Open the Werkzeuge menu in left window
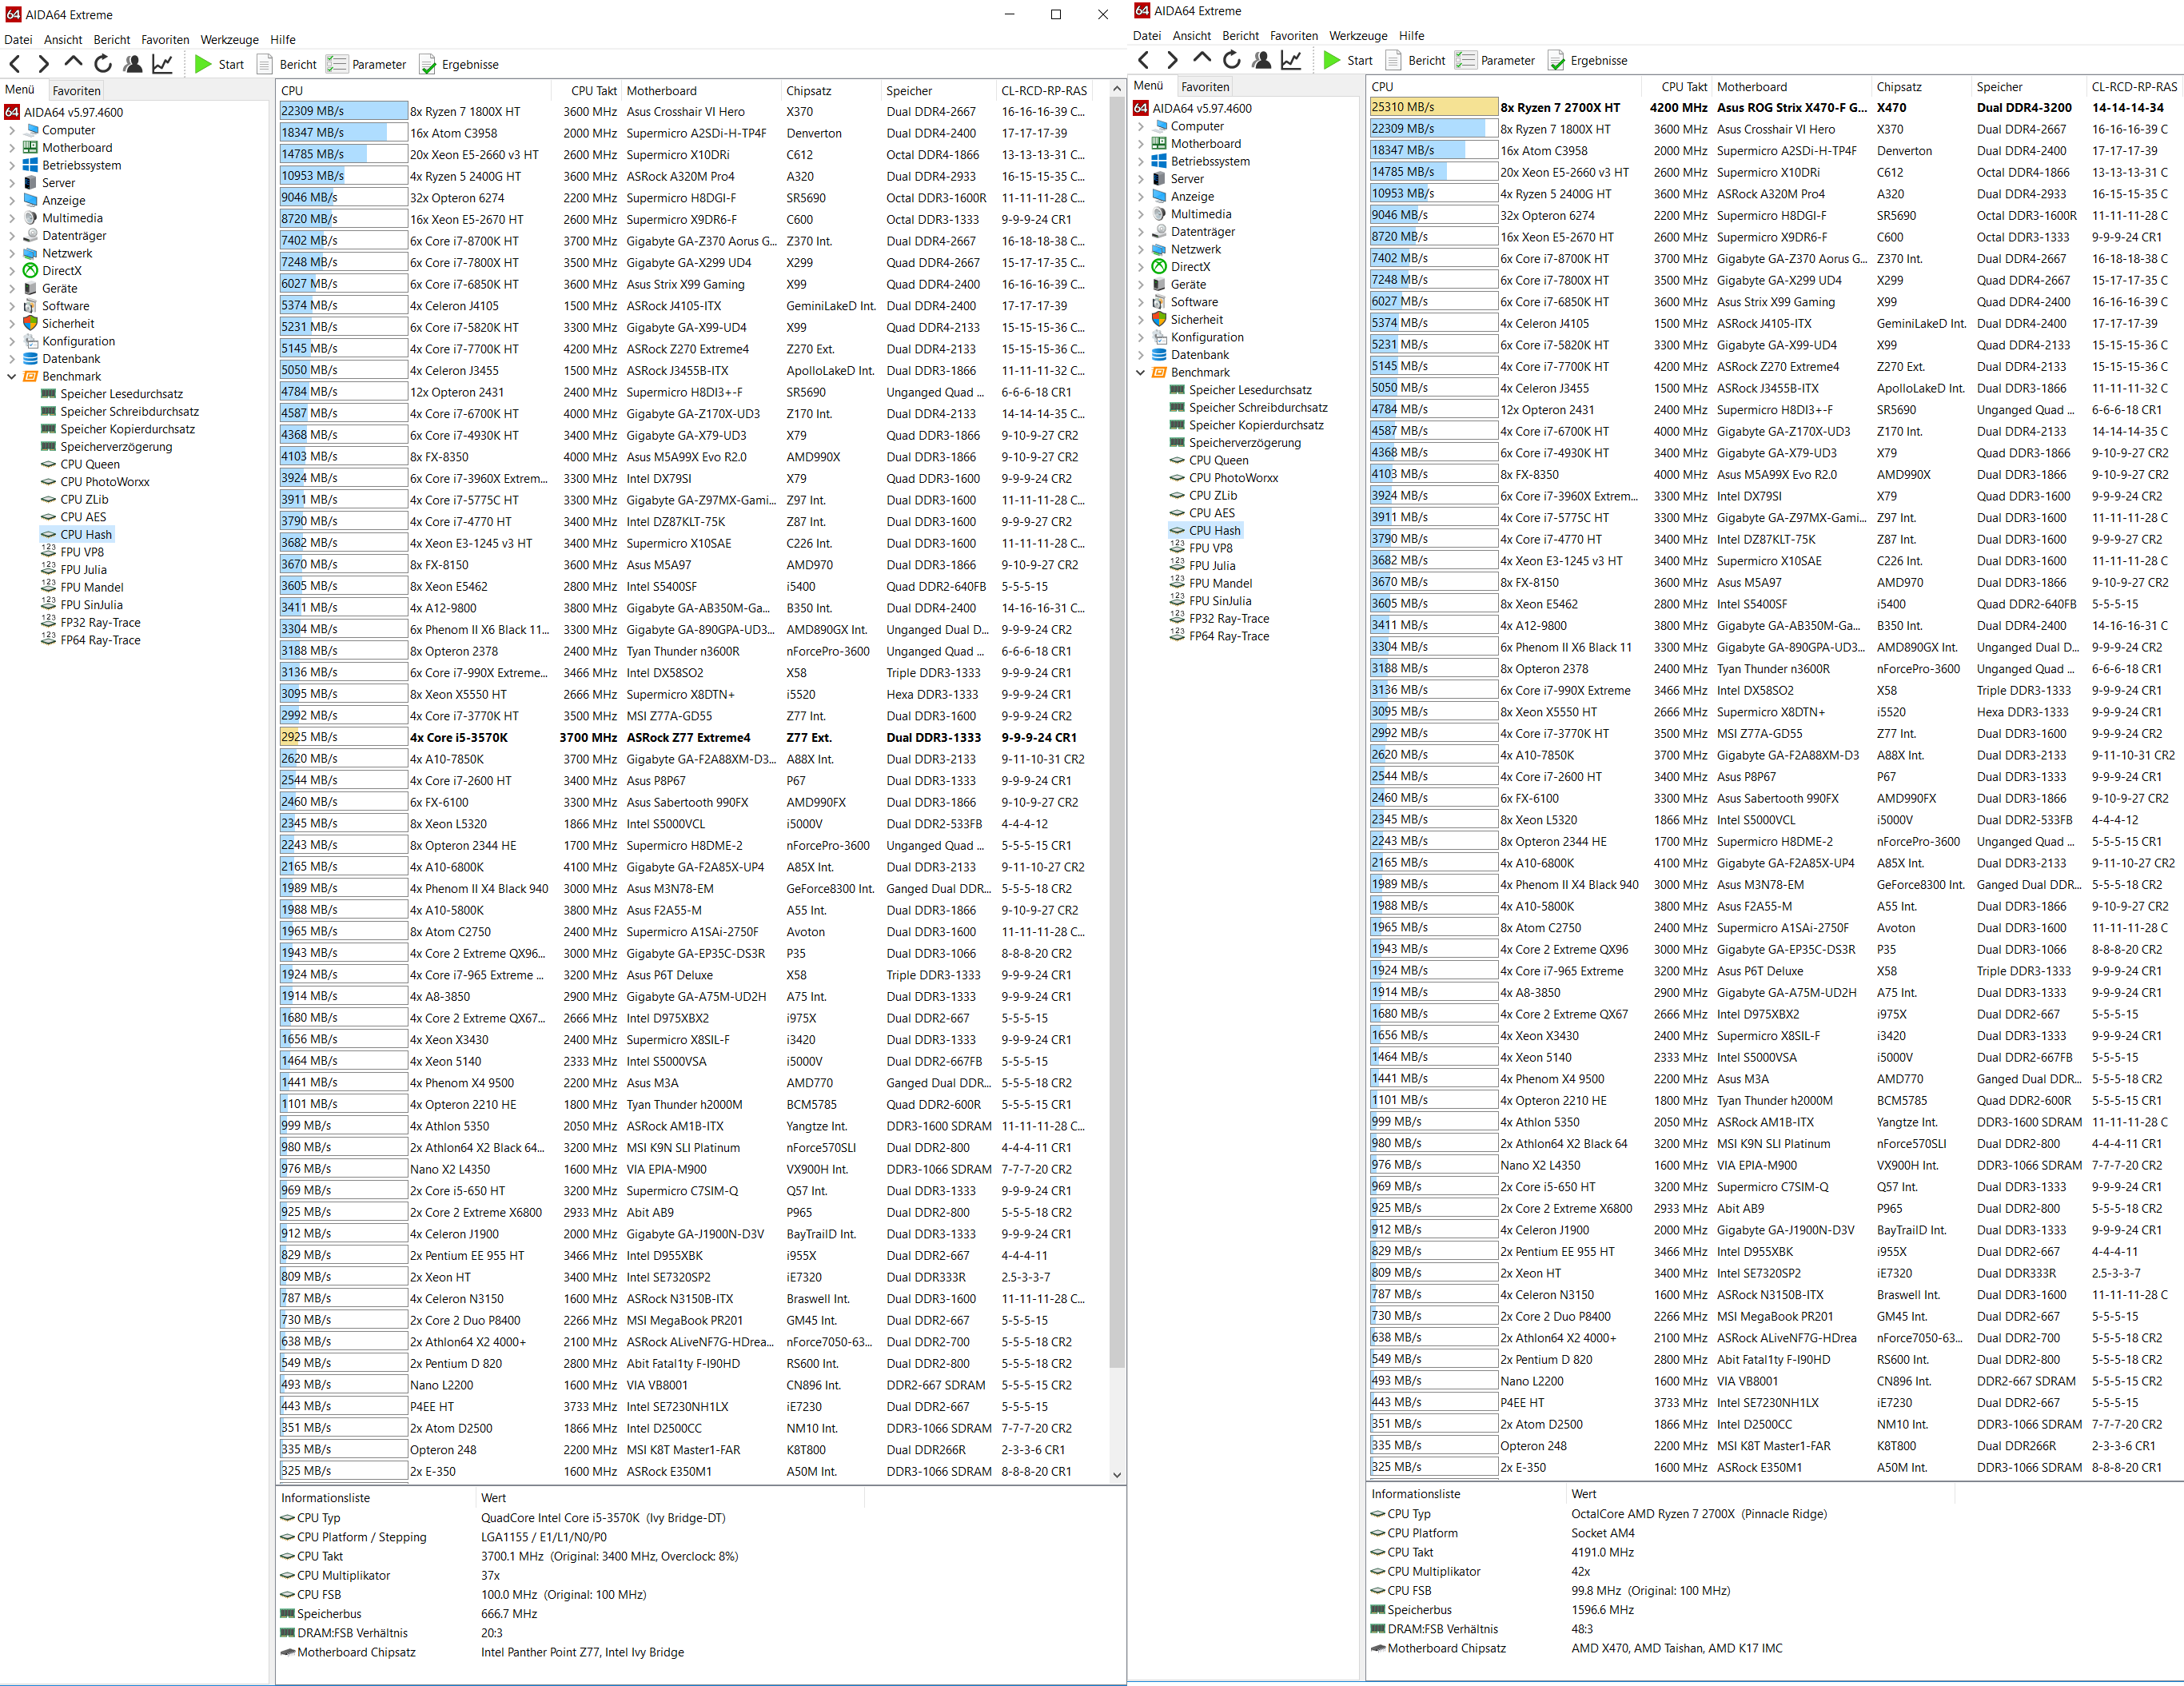The width and height of the screenshot is (2184, 1686). pos(229,40)
